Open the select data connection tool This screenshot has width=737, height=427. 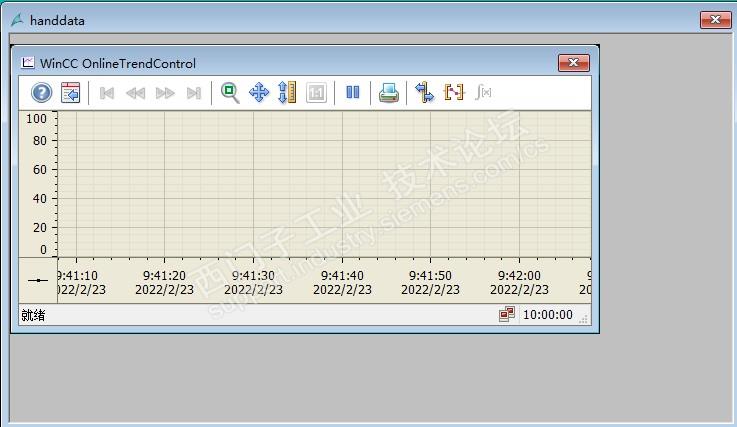click(x=424, y=92)
